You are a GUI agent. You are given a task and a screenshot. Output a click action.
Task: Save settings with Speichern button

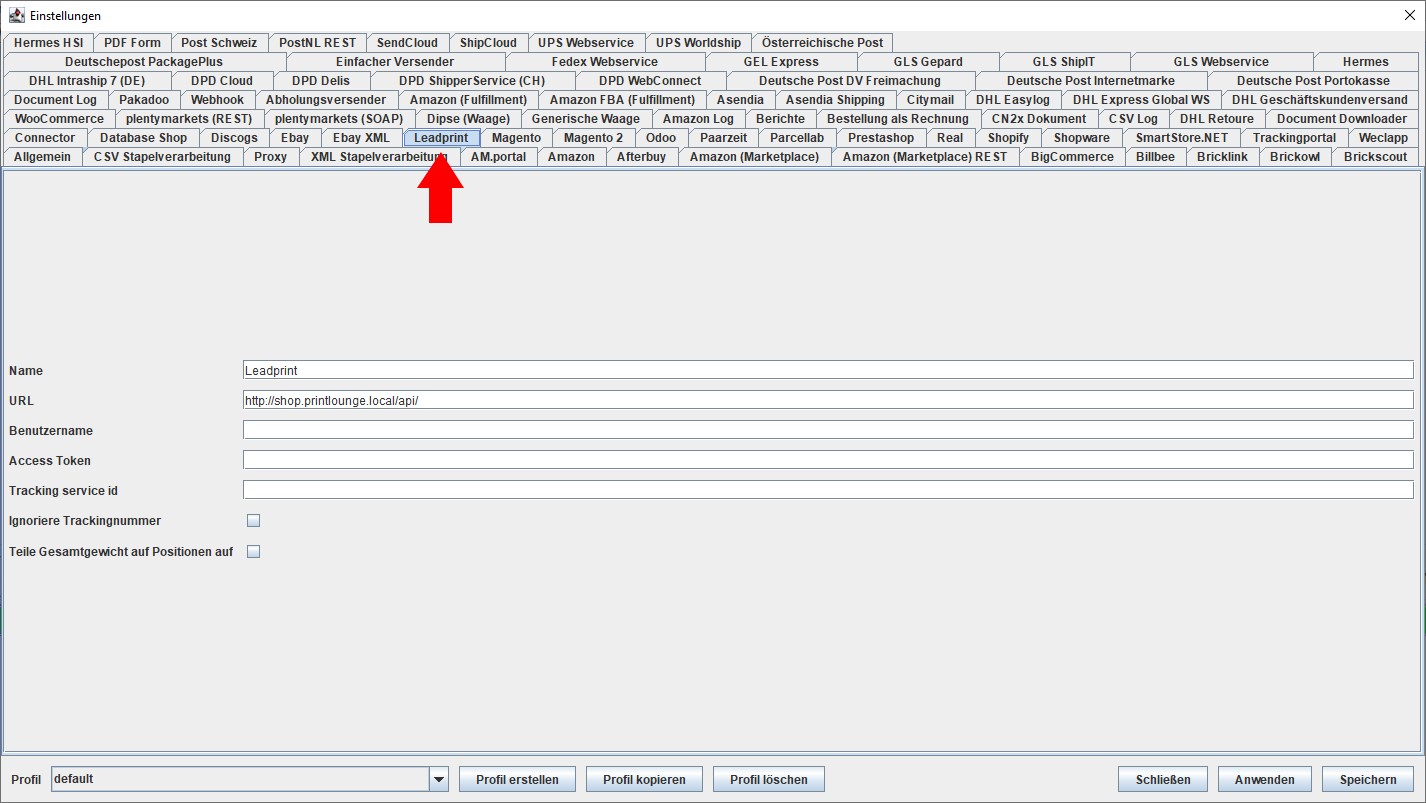click(x=1368, y=779)
